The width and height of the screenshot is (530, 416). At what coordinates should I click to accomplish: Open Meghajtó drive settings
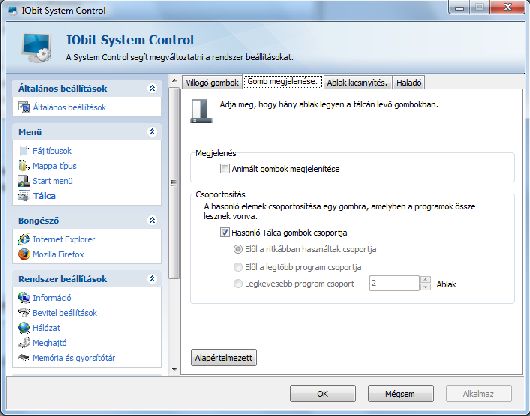click(49, 343)
